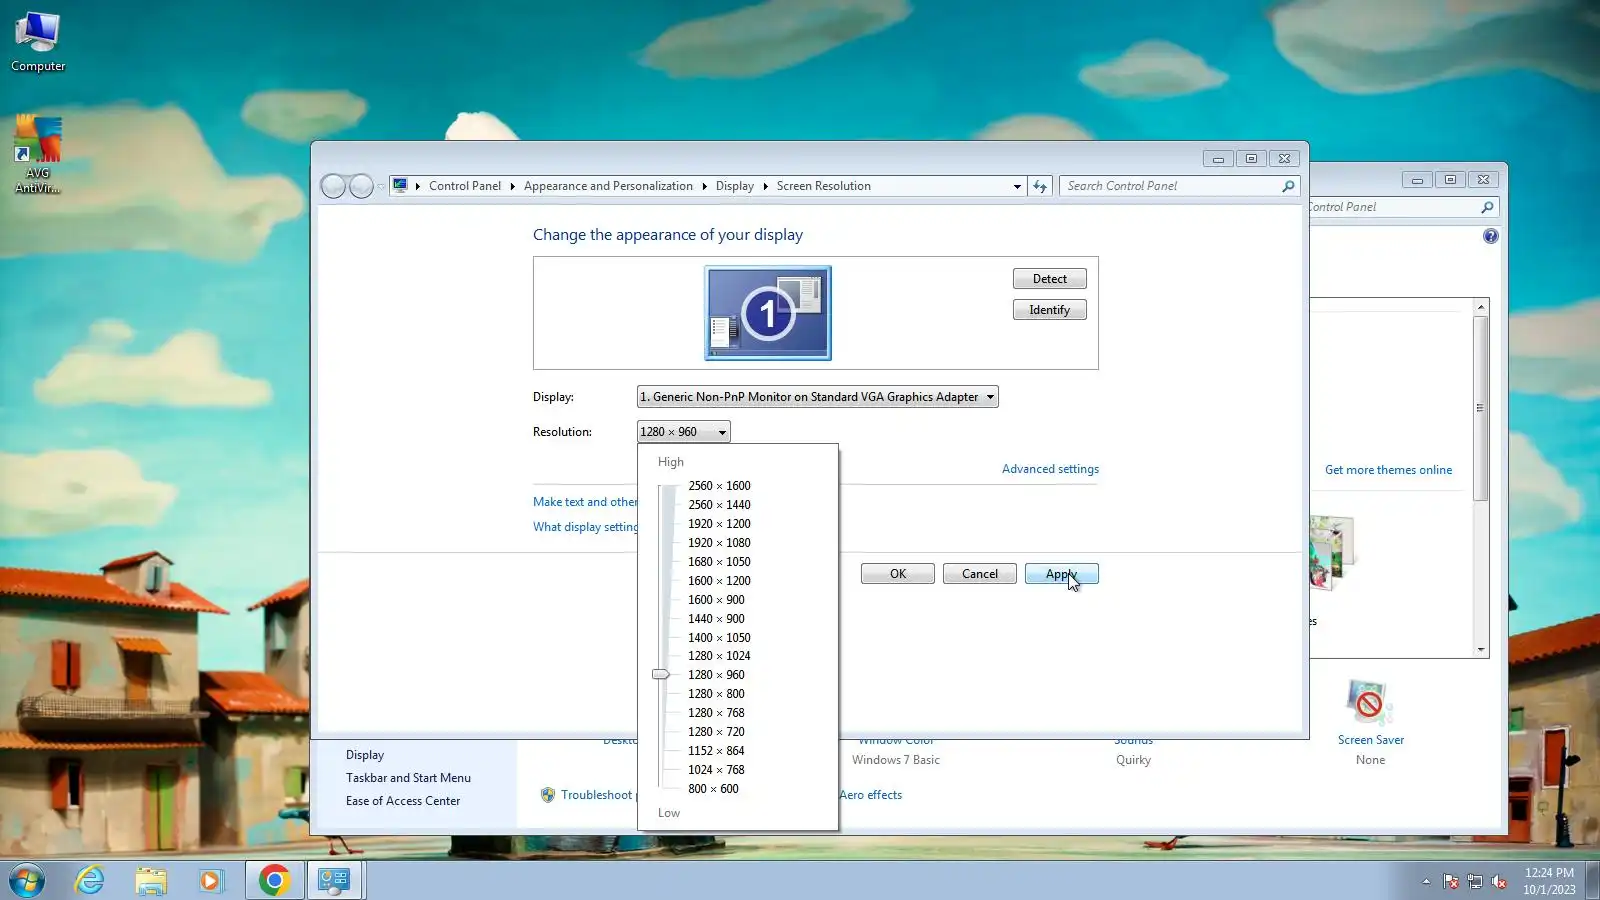Viewport: 1600px width, 900px height.
Task: Select 1920 × 1080 resolution
Action: pos(719,543)
